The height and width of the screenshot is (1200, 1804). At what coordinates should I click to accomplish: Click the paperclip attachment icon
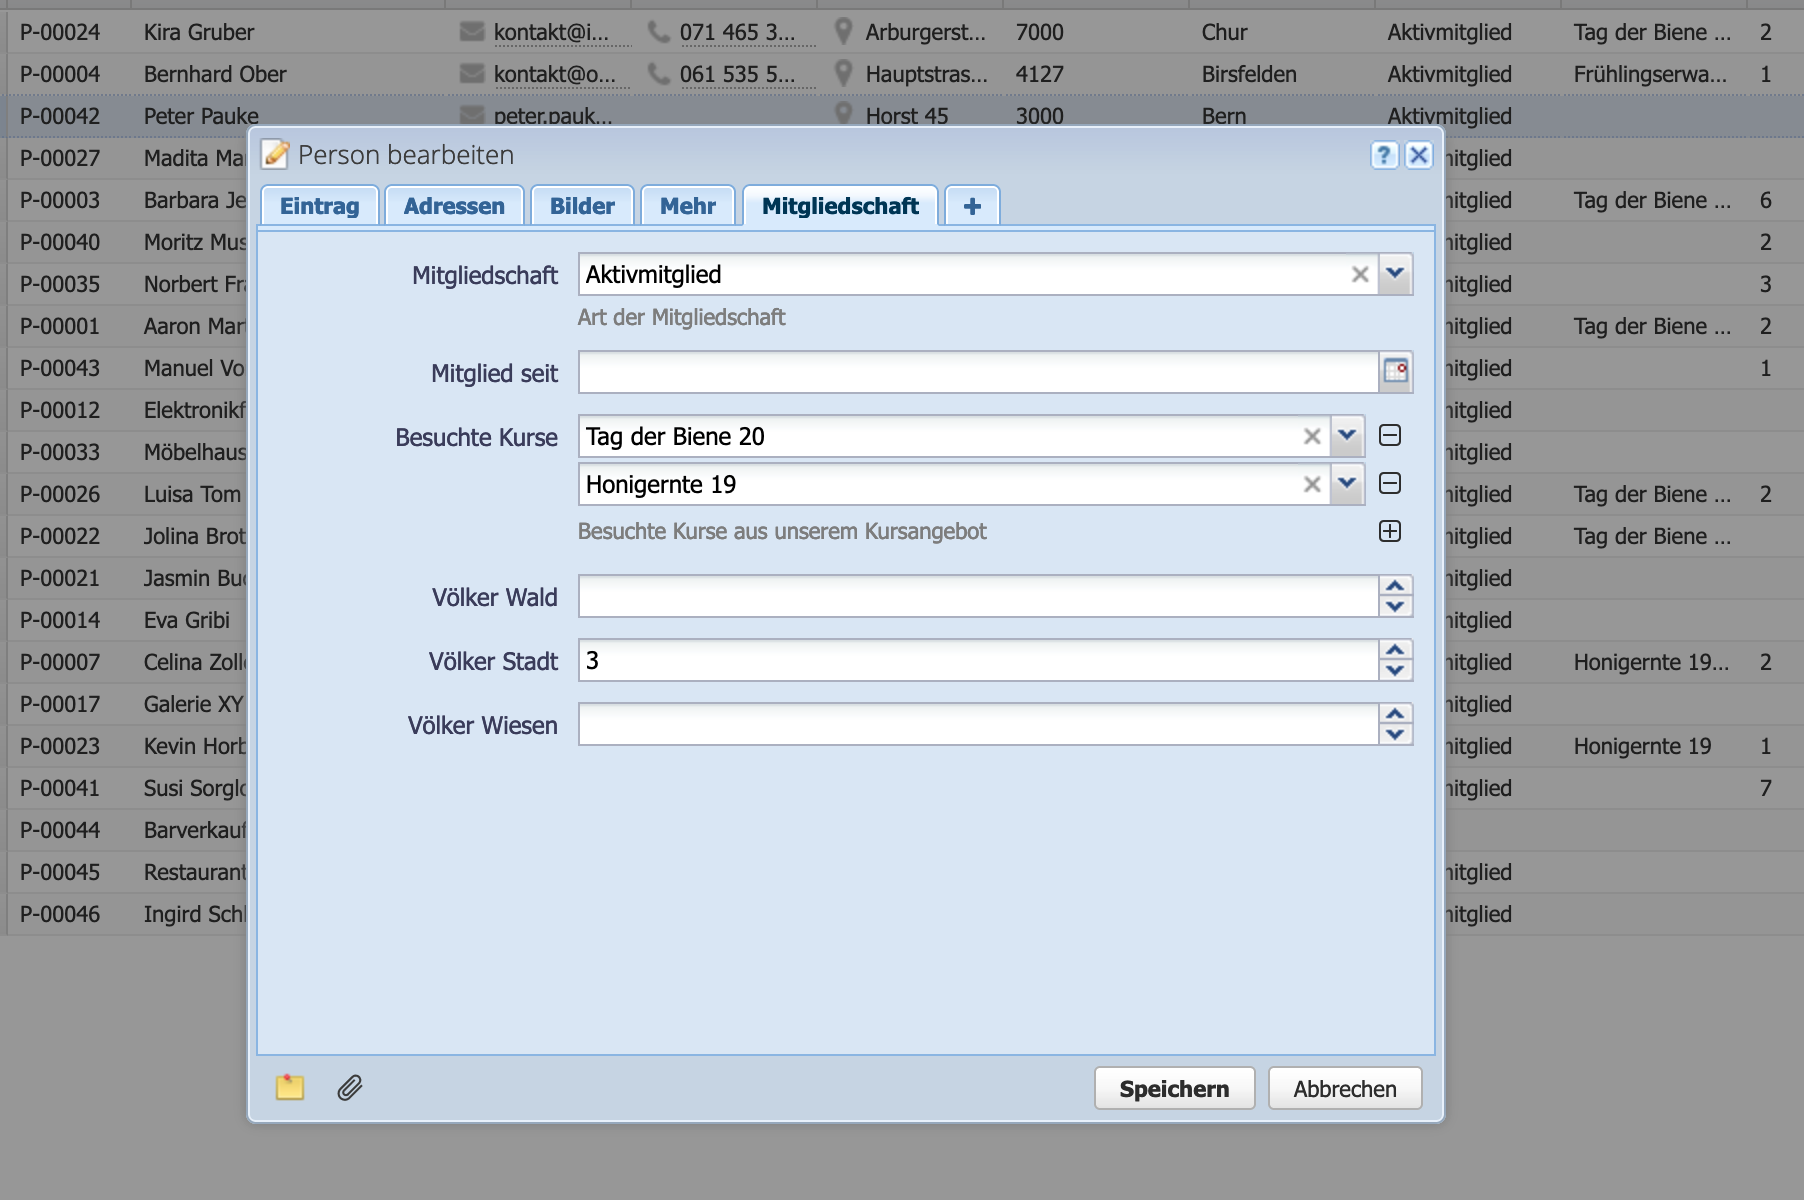[x=350, y=1087]
